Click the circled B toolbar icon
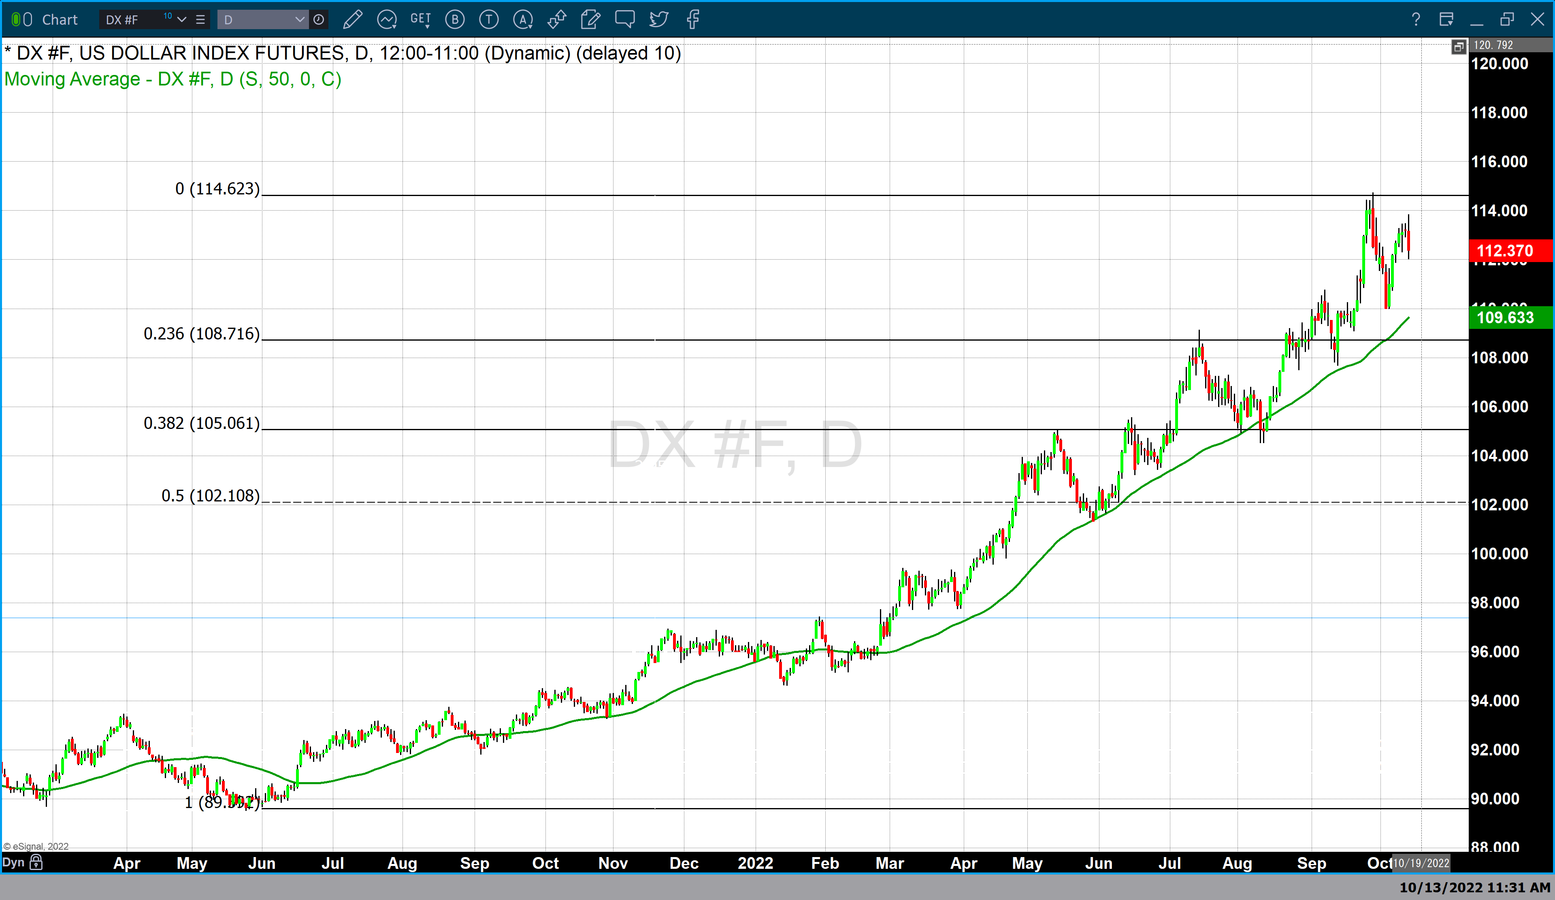 [x=455, y=19]
